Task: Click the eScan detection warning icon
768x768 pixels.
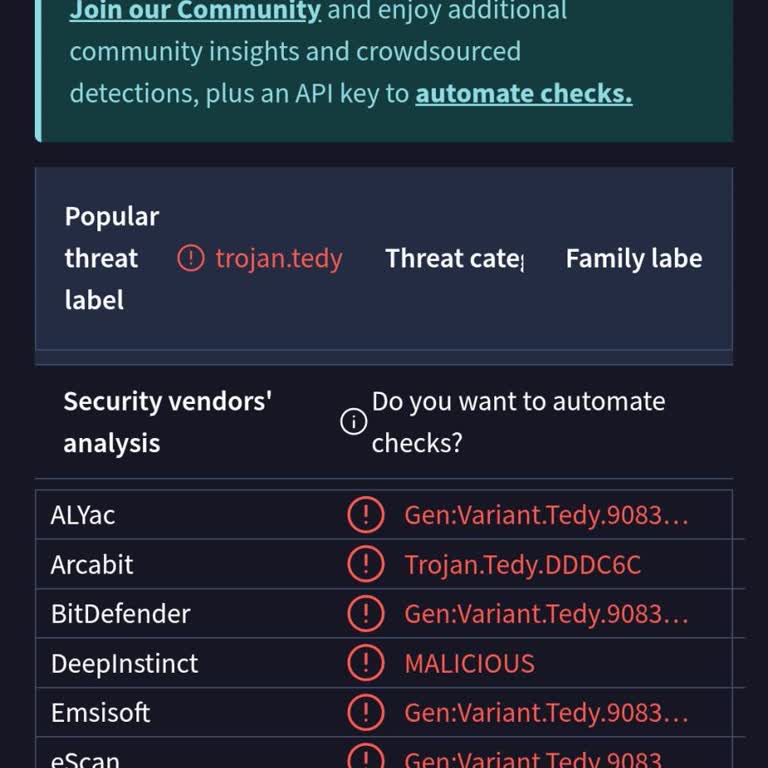Action: [x=366, y=757]
